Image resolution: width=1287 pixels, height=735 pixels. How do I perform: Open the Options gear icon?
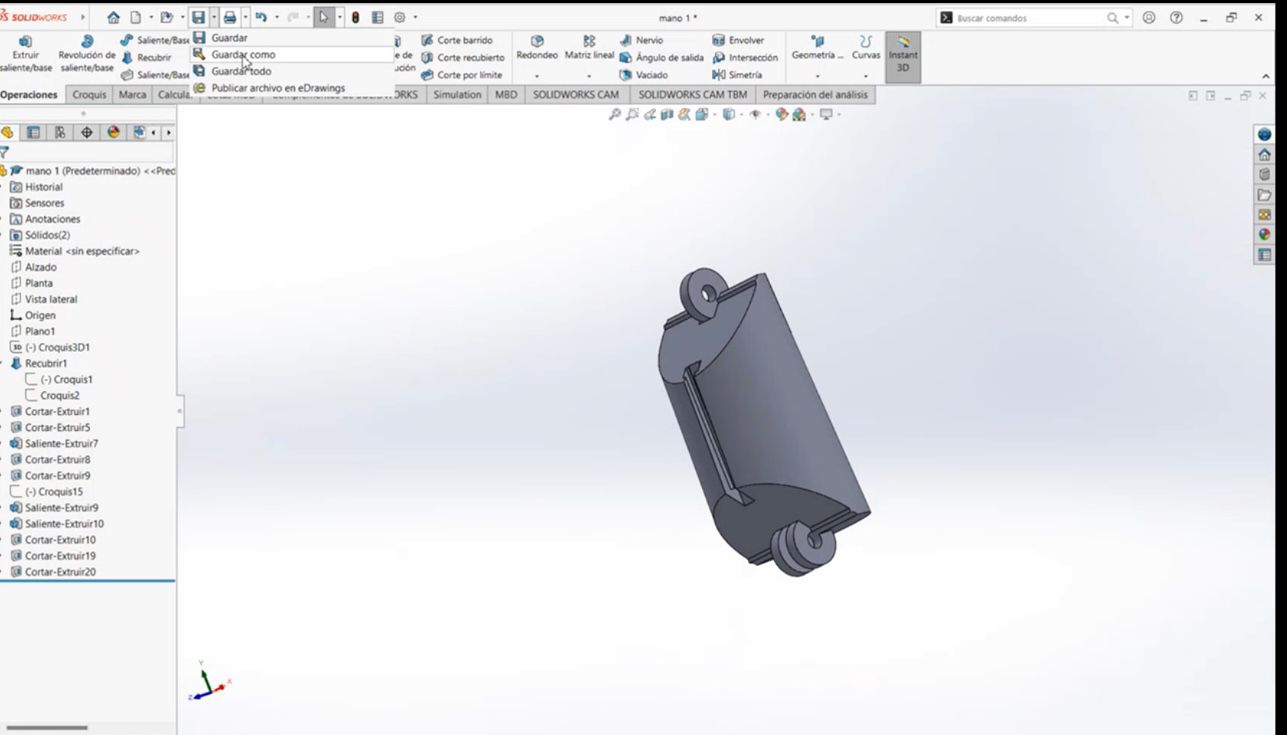click(400, 18)
